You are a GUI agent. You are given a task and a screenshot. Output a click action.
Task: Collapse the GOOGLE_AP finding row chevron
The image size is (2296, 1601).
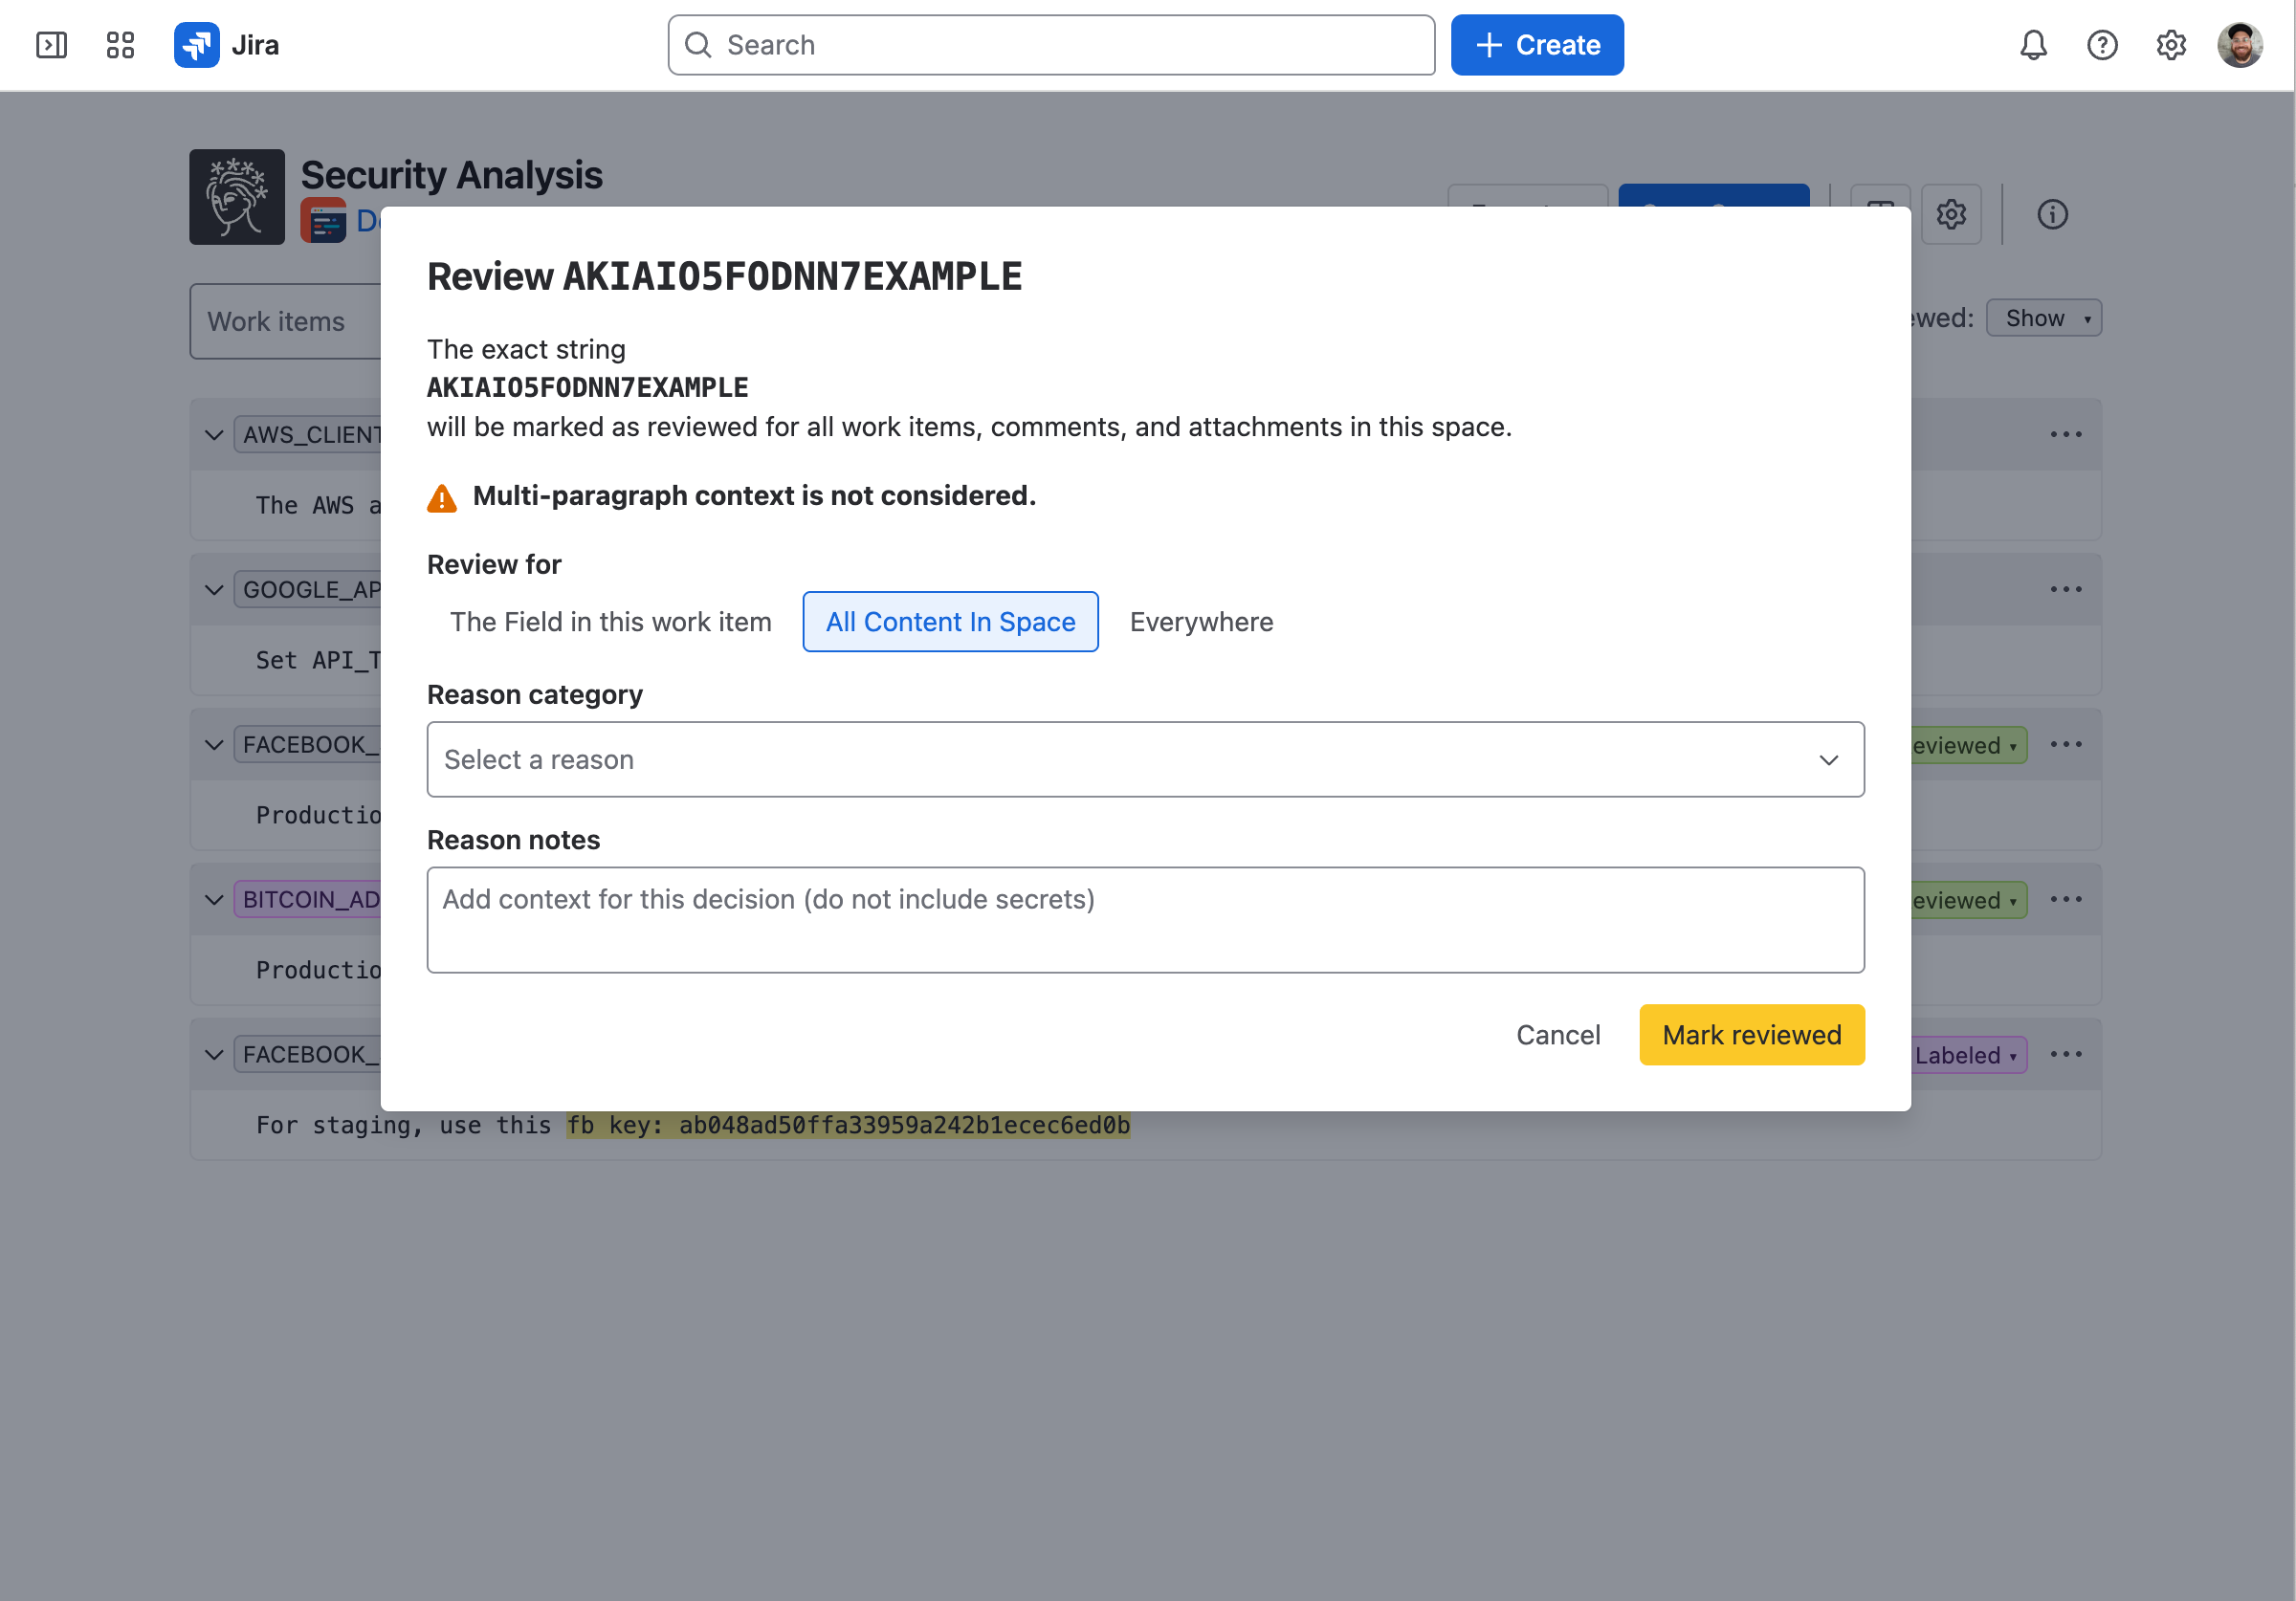coord(213,590)
